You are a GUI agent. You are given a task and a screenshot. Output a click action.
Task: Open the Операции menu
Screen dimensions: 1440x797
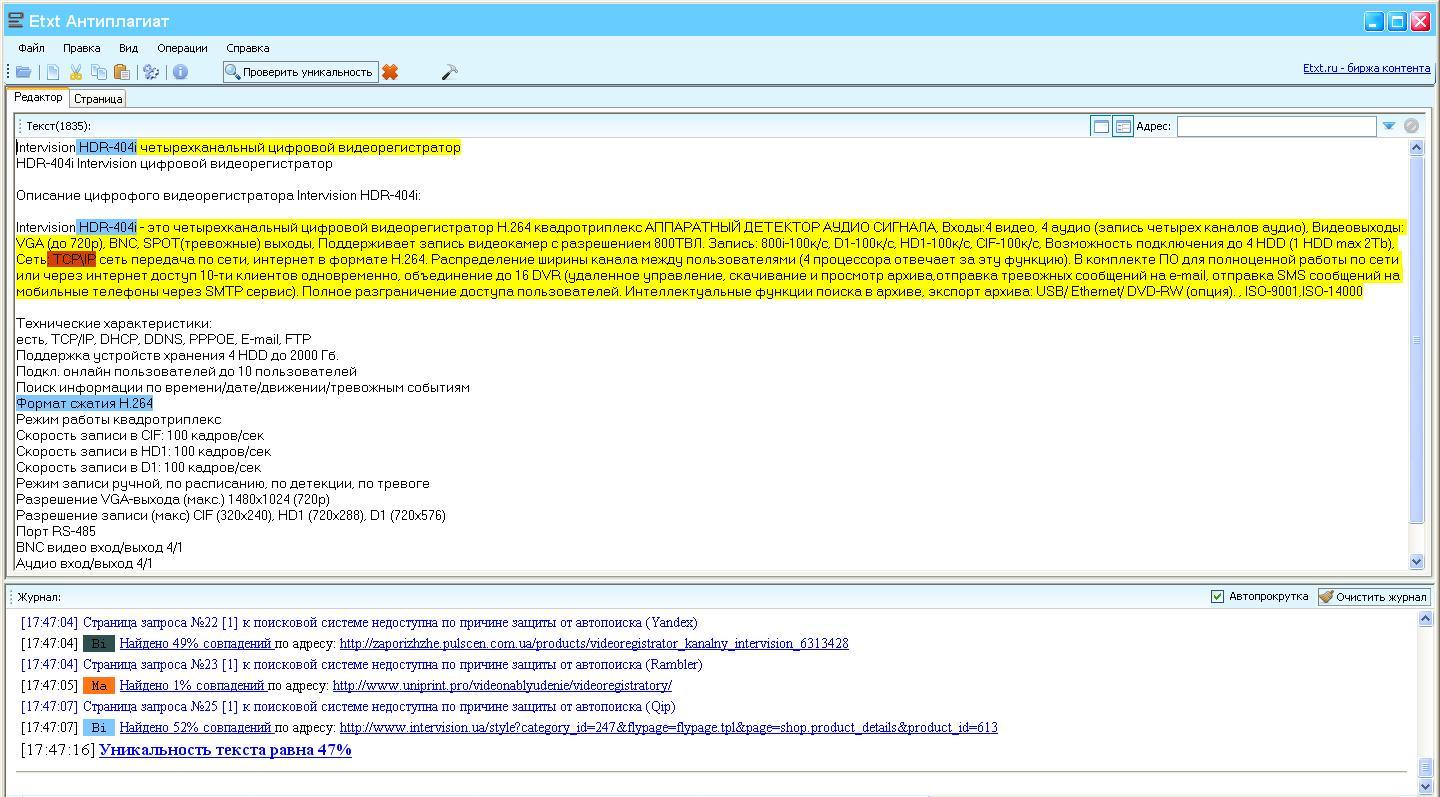click(x=182, y=48)
